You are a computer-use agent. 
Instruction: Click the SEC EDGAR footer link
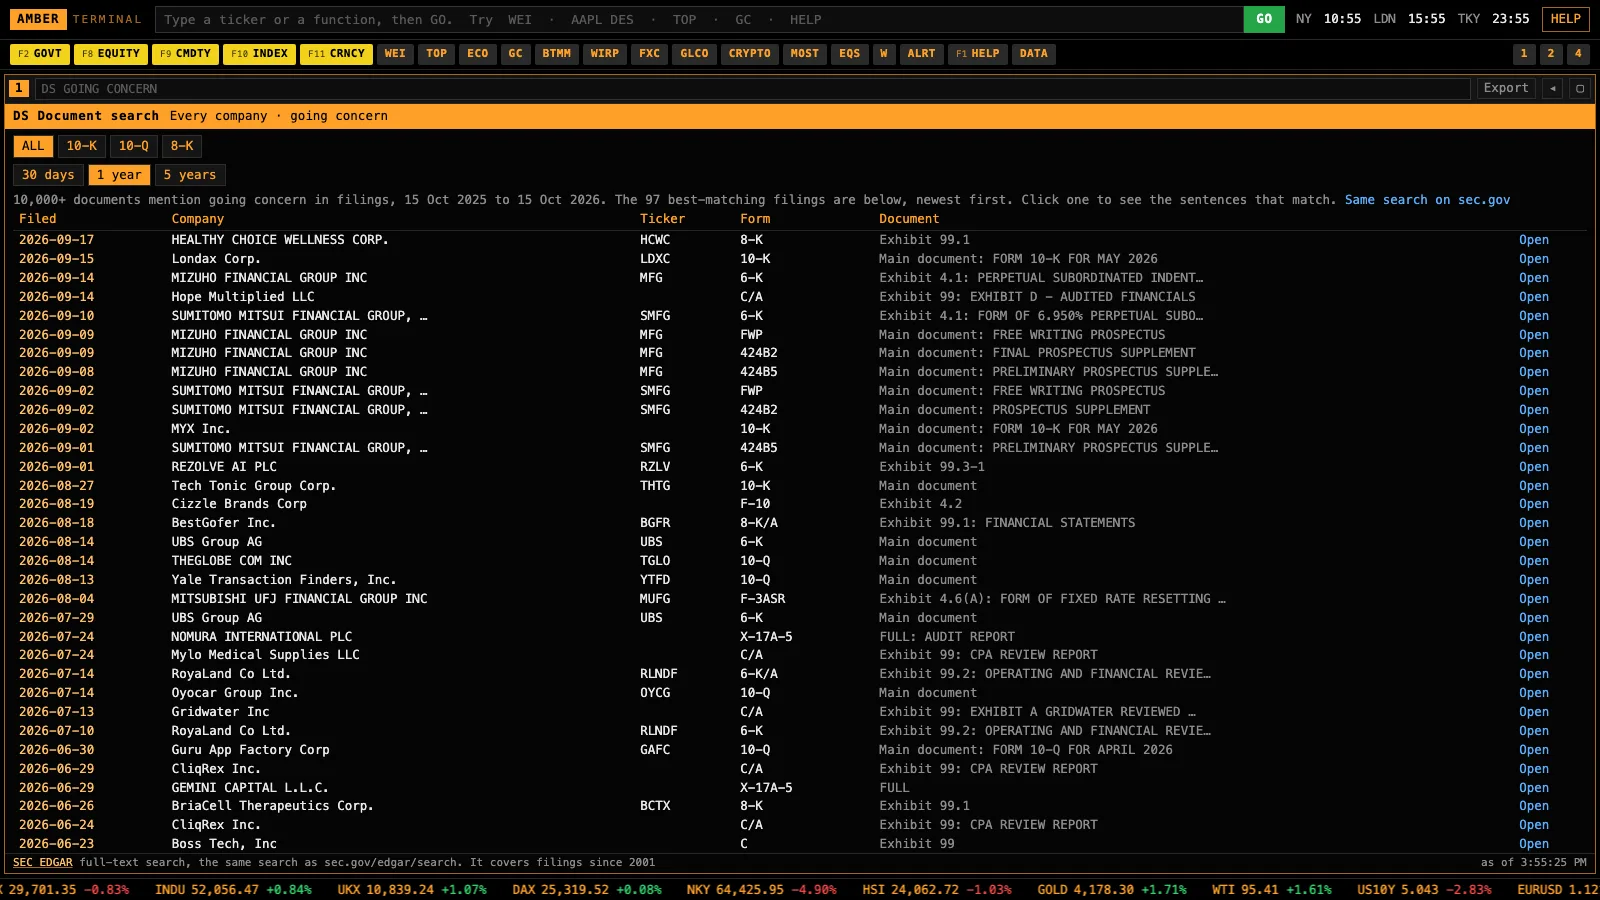click(43, 862)
